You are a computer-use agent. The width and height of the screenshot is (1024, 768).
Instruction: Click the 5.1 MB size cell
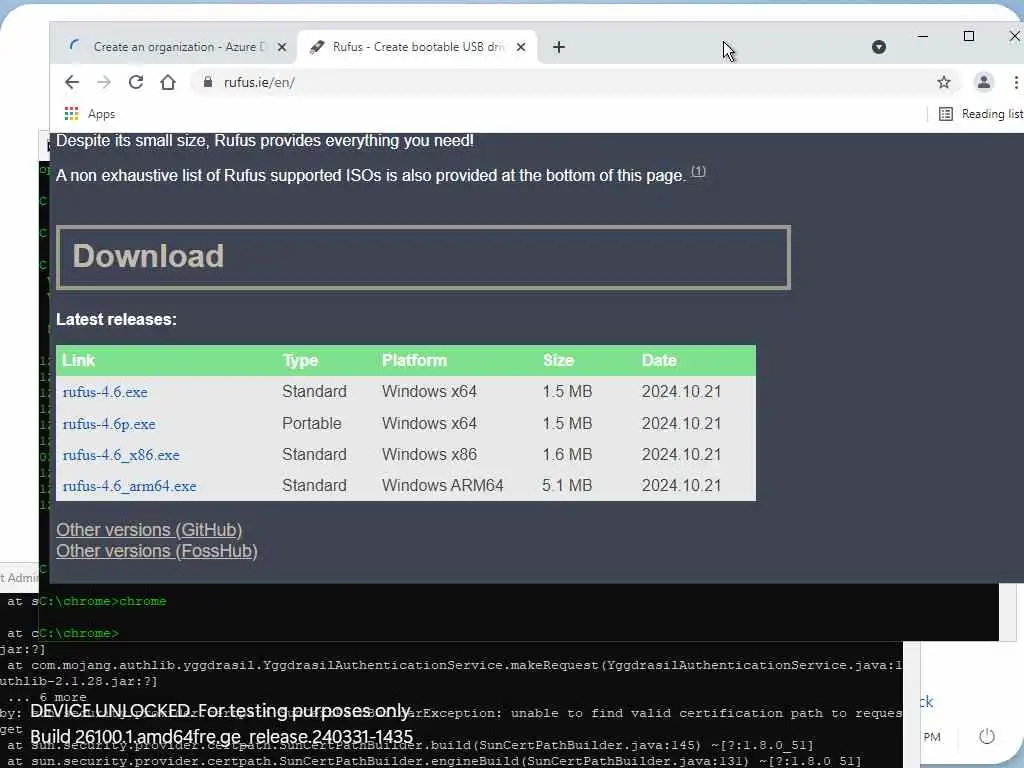click(x=567, y=486)
